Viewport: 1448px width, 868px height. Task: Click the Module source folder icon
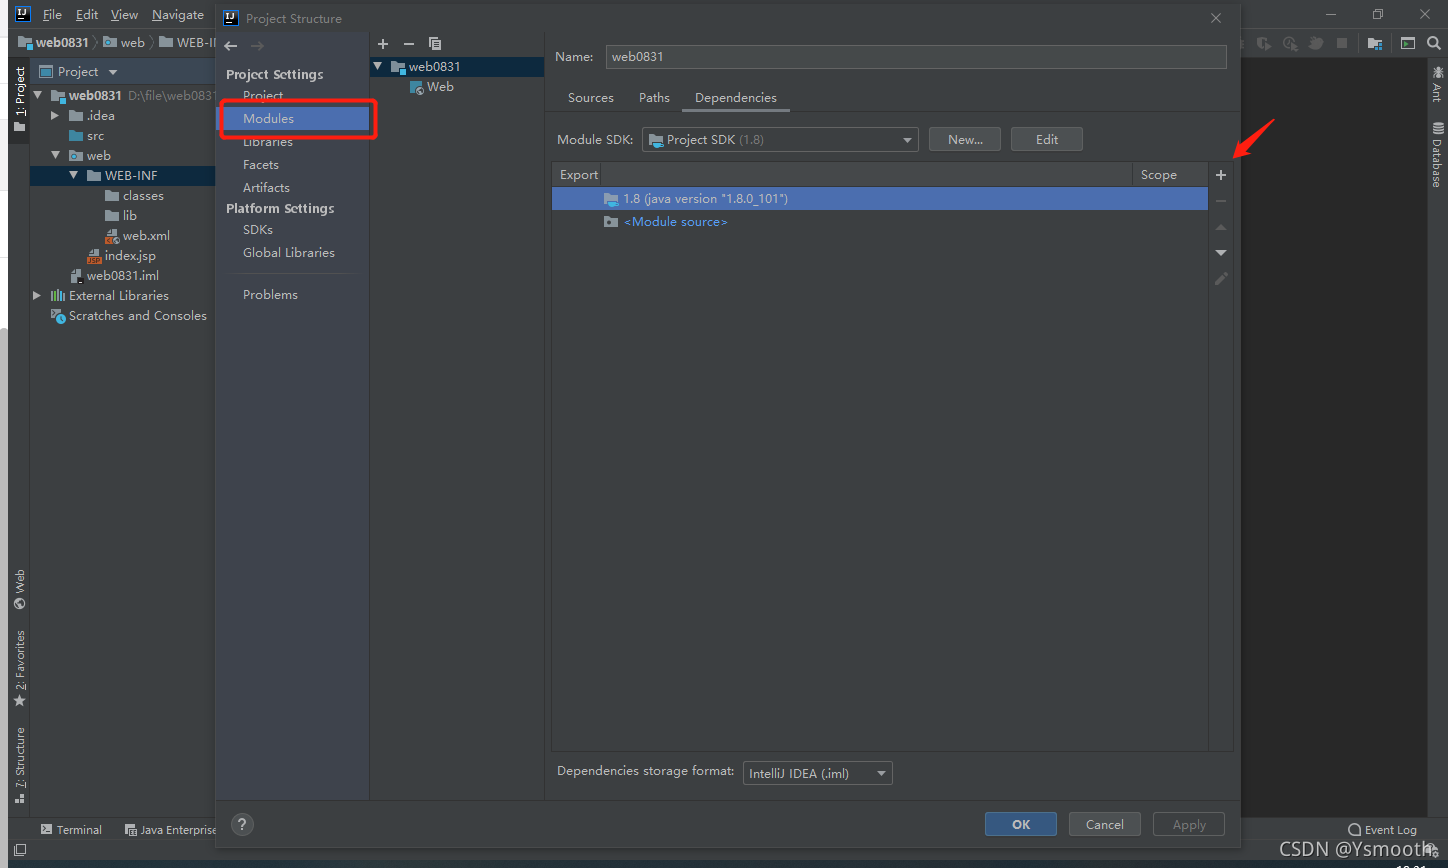pos(611,222)
